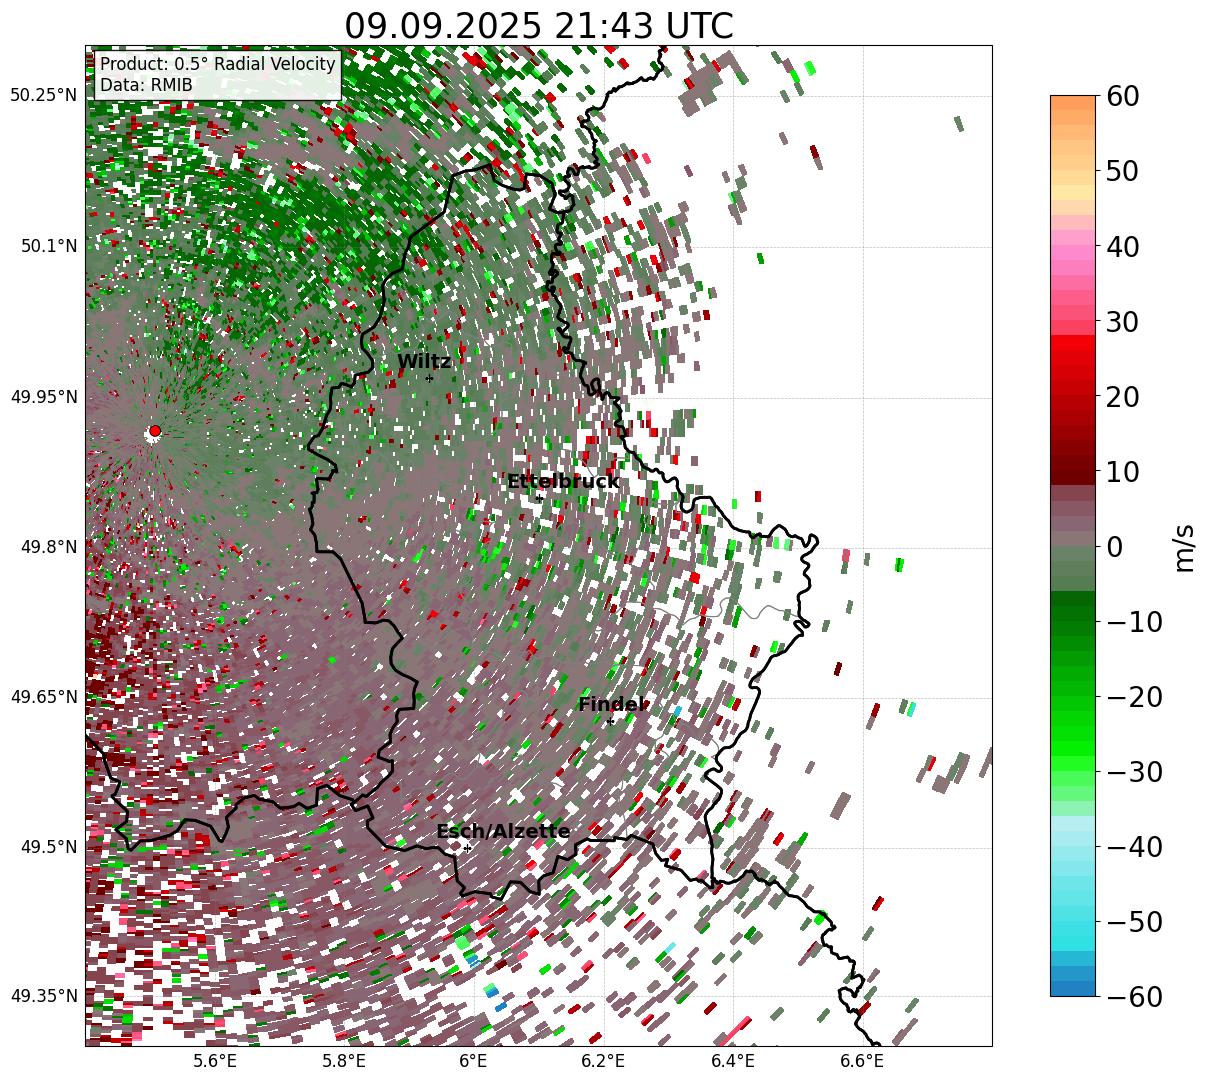Viewport: 1207px width, 1081px height.
Task: Click the 49.95°N latitude tick label
Action: click(44, 397)
